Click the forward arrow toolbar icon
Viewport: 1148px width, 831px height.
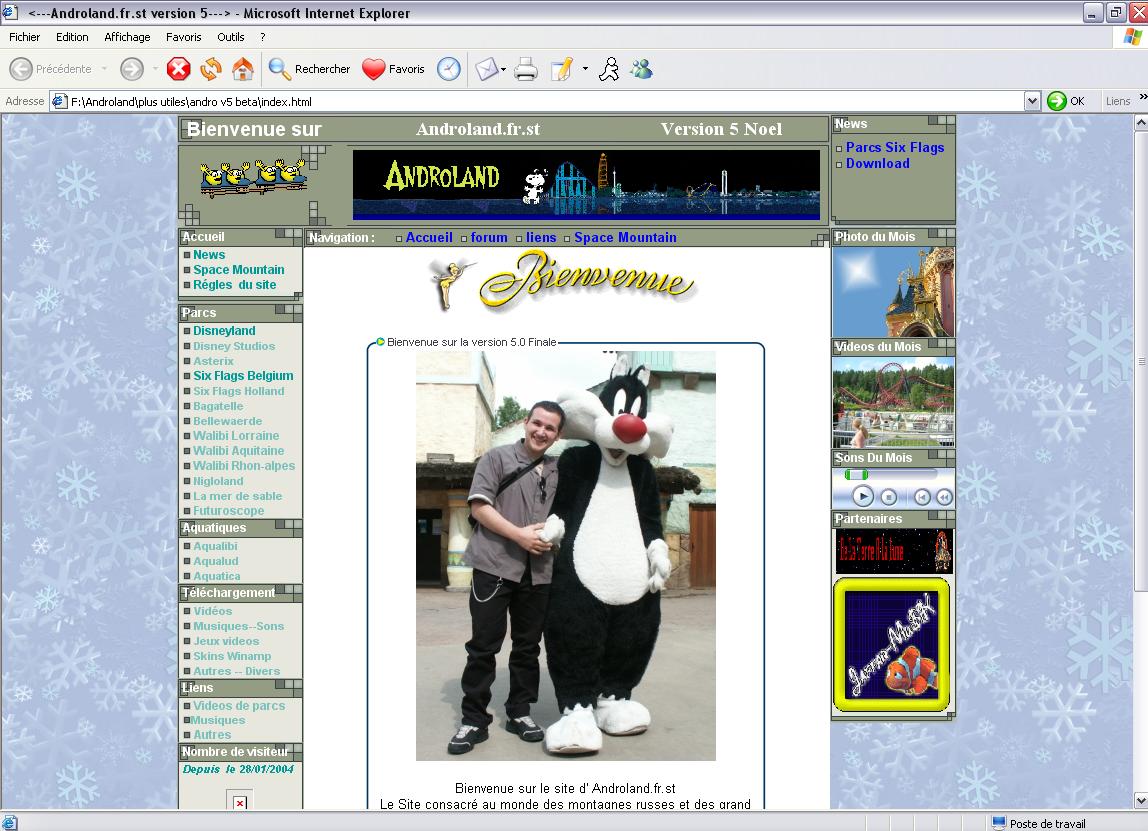coord(132,69)
